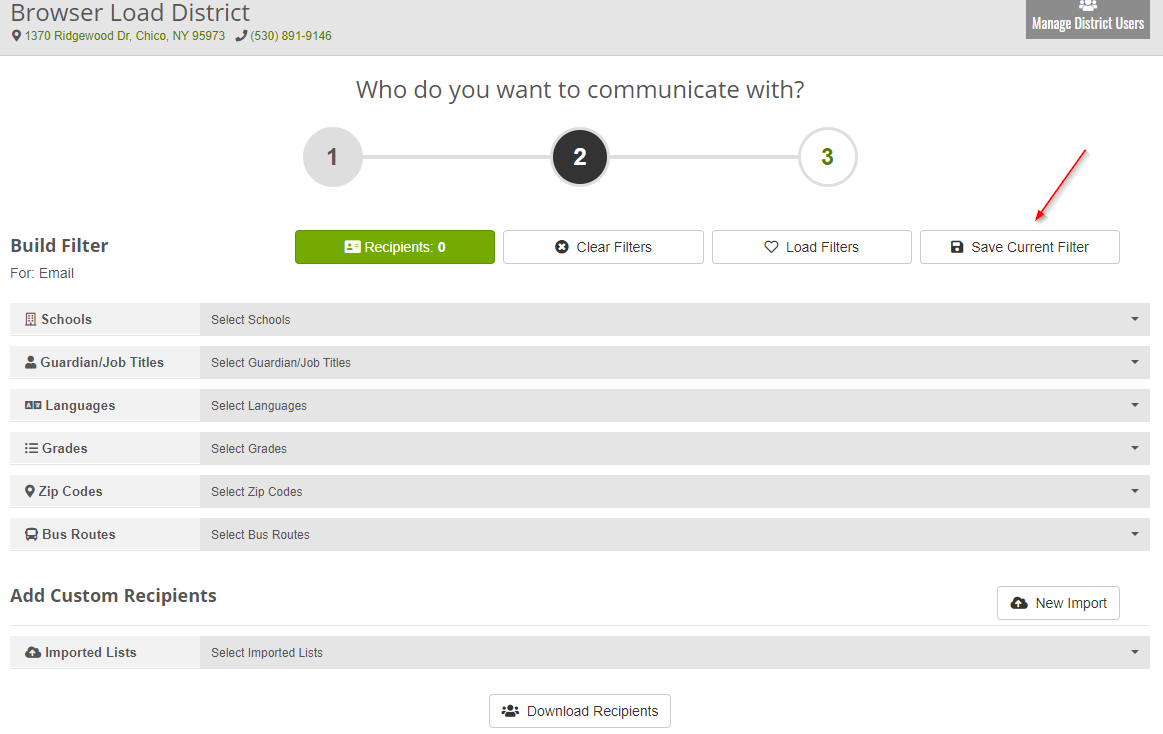Click the Guardian/Job Titles person icon
The width and height of the screenshot is (1163, 734).
point(30,363)
